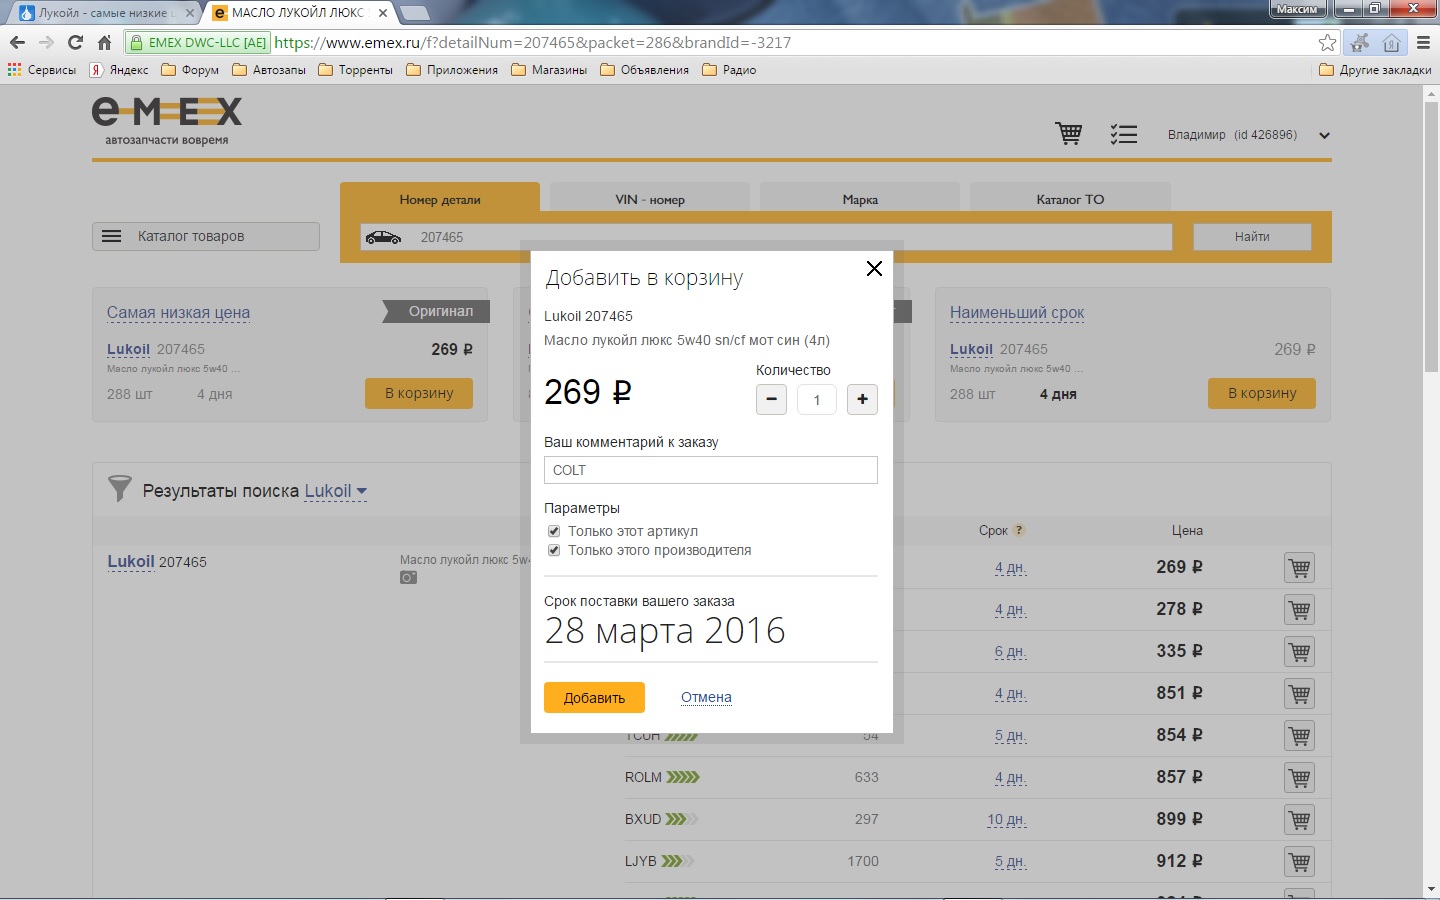Switch to 'Каталог ТО' tab
This screenshot has height=900, width=1440.
(1070, 199)
